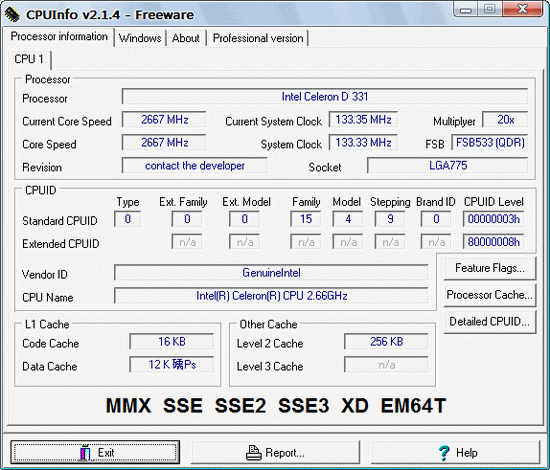
Task: Click the XD feature label
Action: click(x=355, y=405)
